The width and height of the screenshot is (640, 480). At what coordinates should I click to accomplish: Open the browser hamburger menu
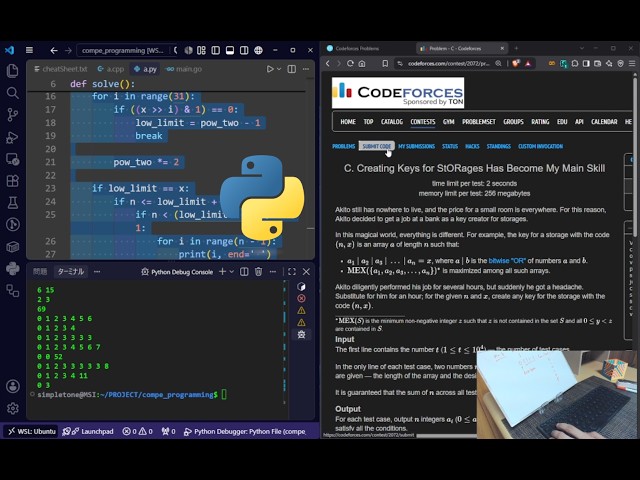(632, 64)
